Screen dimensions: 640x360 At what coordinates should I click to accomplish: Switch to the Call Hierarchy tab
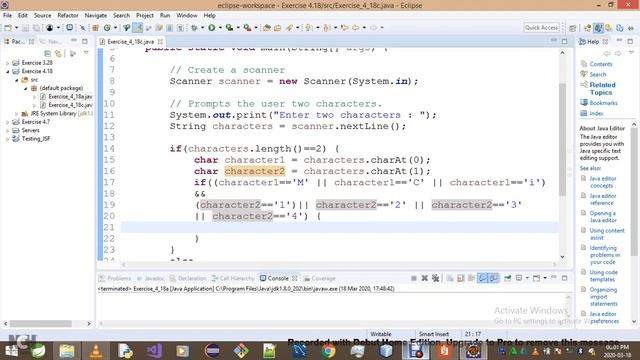pos(233,278)
